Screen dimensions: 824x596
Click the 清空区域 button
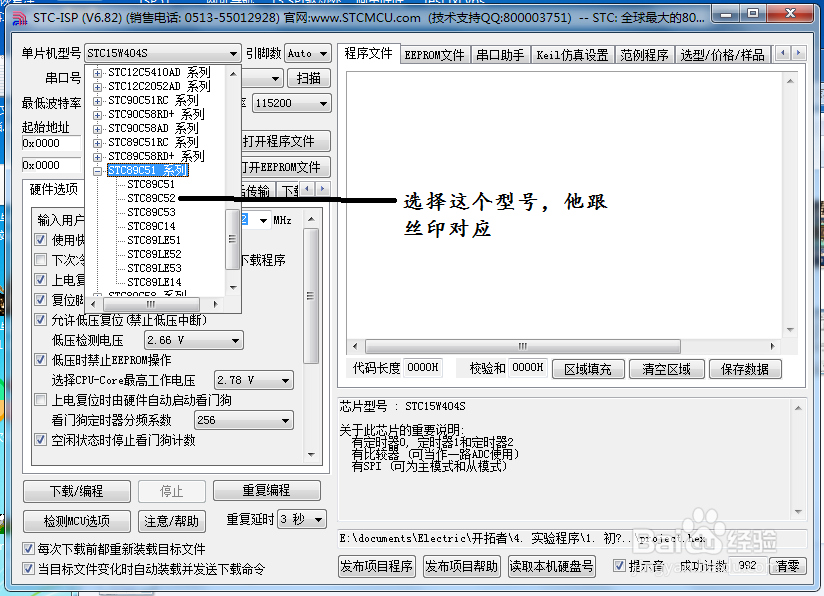(x=666, y=369)
